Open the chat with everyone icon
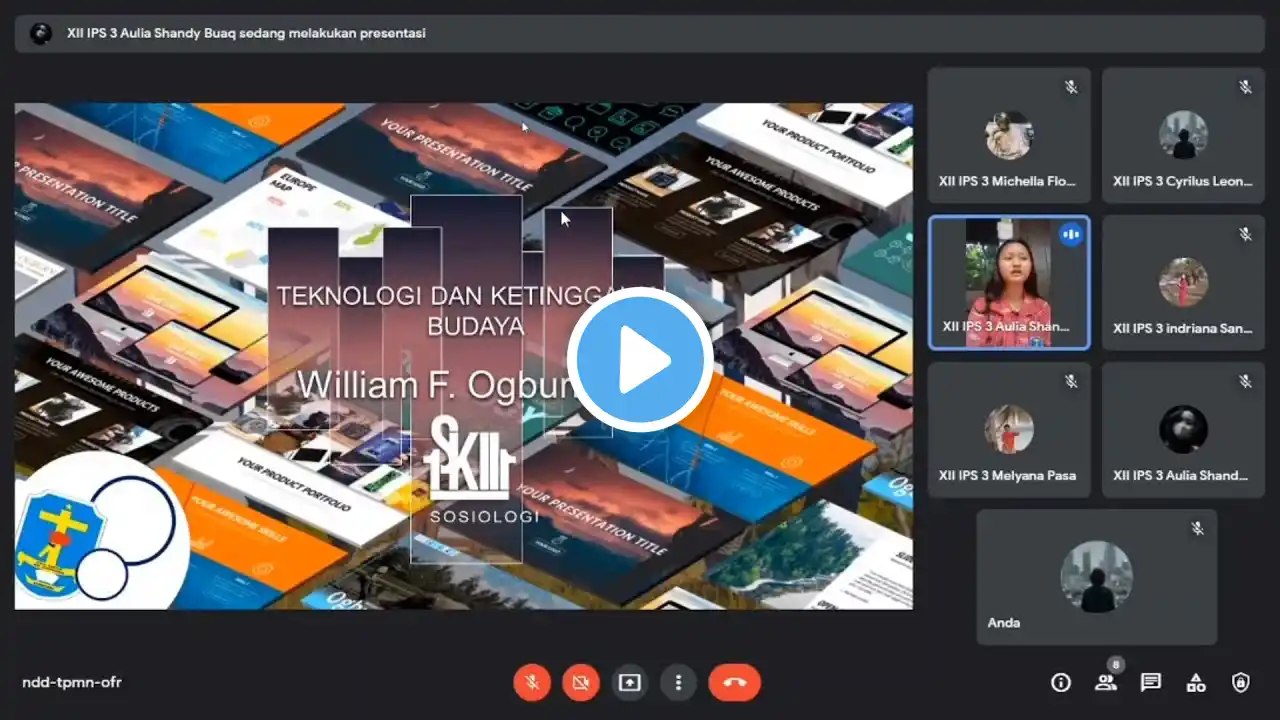The width and height of the screenshot is (1280, 720). tap(1151, 683)
